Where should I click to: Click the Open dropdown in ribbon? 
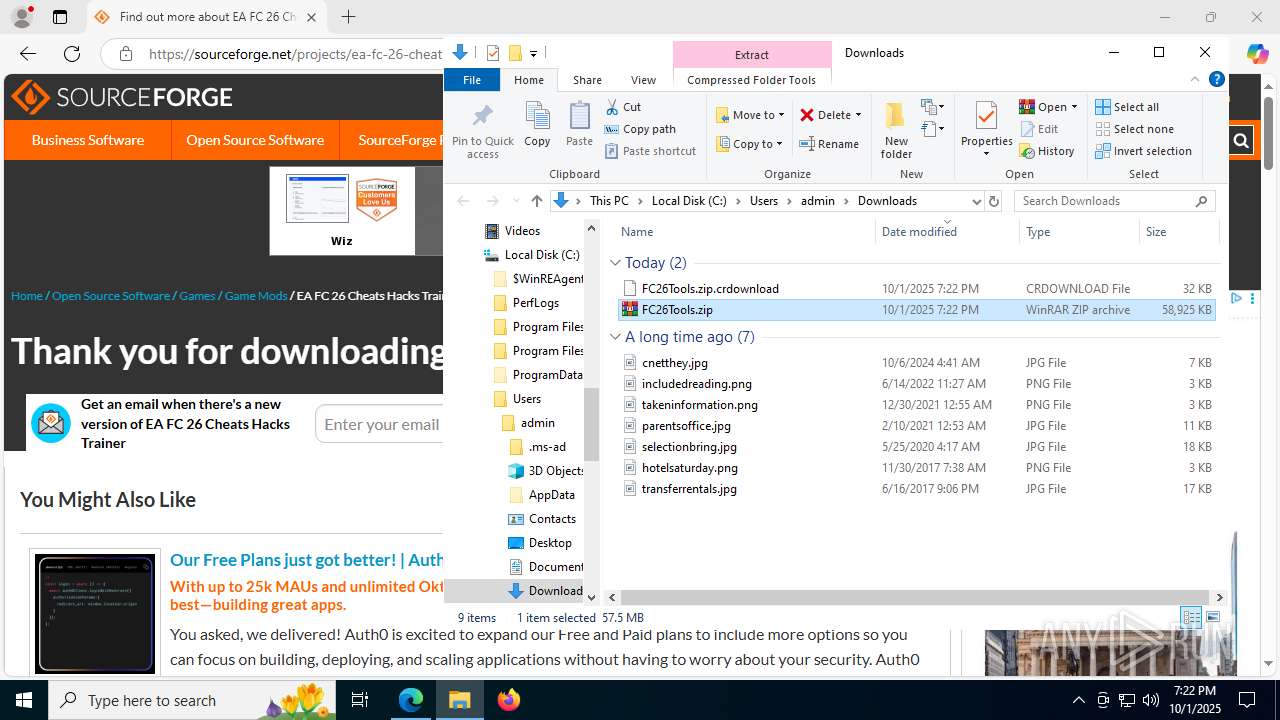tap(1048, 107)
